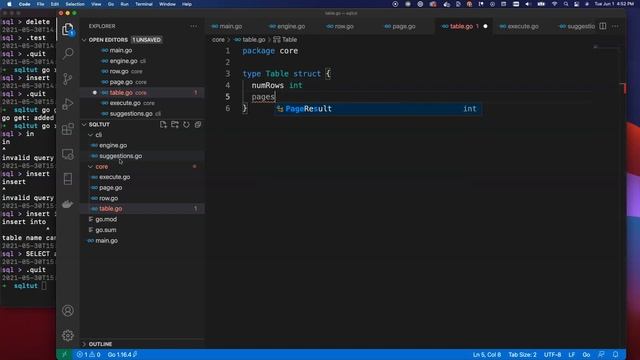Viewport: 640px width, 360px height.
Task: Open the File menu in menu bar
Action: pyautogui.click(x=40, y=4)
